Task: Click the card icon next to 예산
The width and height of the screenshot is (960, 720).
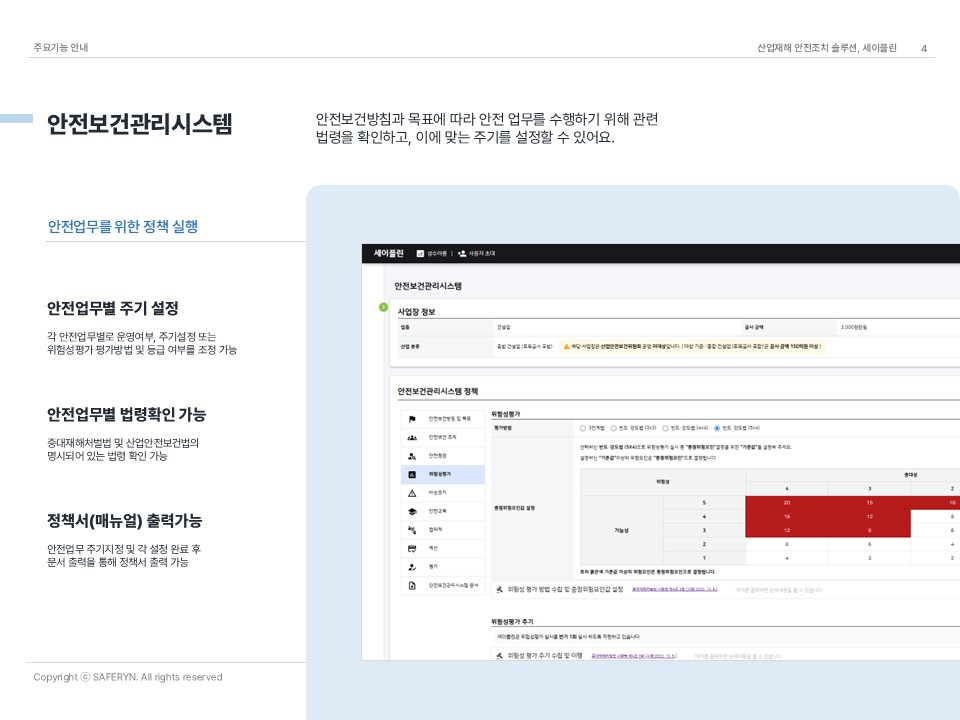Action: point(412,548)
